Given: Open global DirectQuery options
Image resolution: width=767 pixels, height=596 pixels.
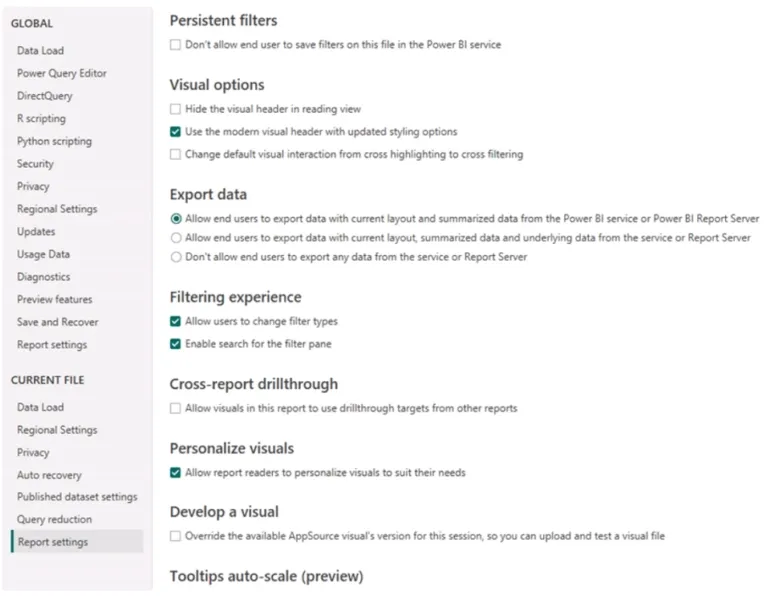Looking at the screenshot, I should coord(45,96).
